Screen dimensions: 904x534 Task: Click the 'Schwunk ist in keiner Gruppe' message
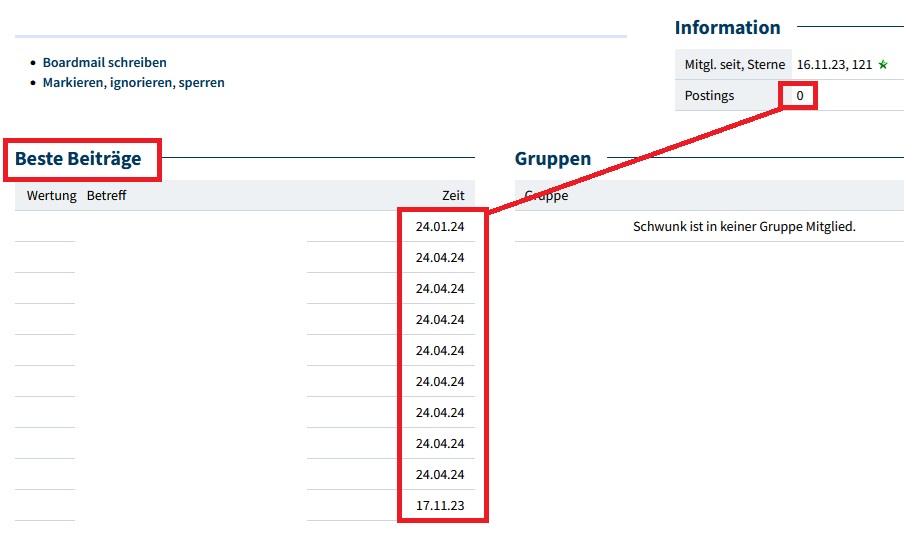pyautogui.click(x=744, y=227)
